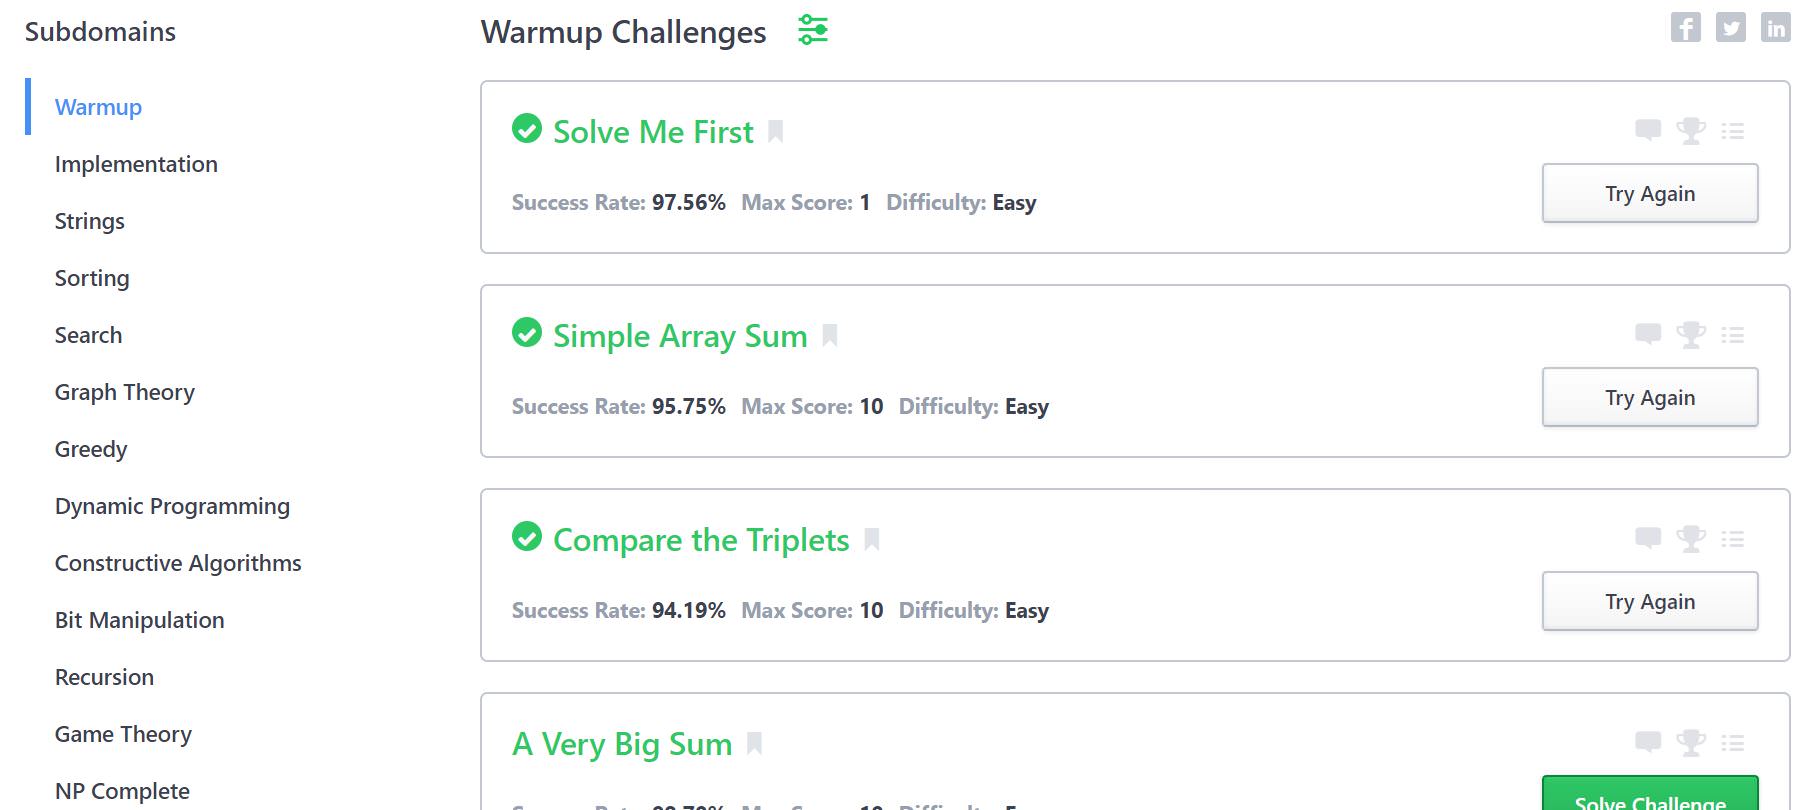Open submissions list icon for Compare the Triplets
This screenshot has height=810, width=1807.
point(1733,539)
